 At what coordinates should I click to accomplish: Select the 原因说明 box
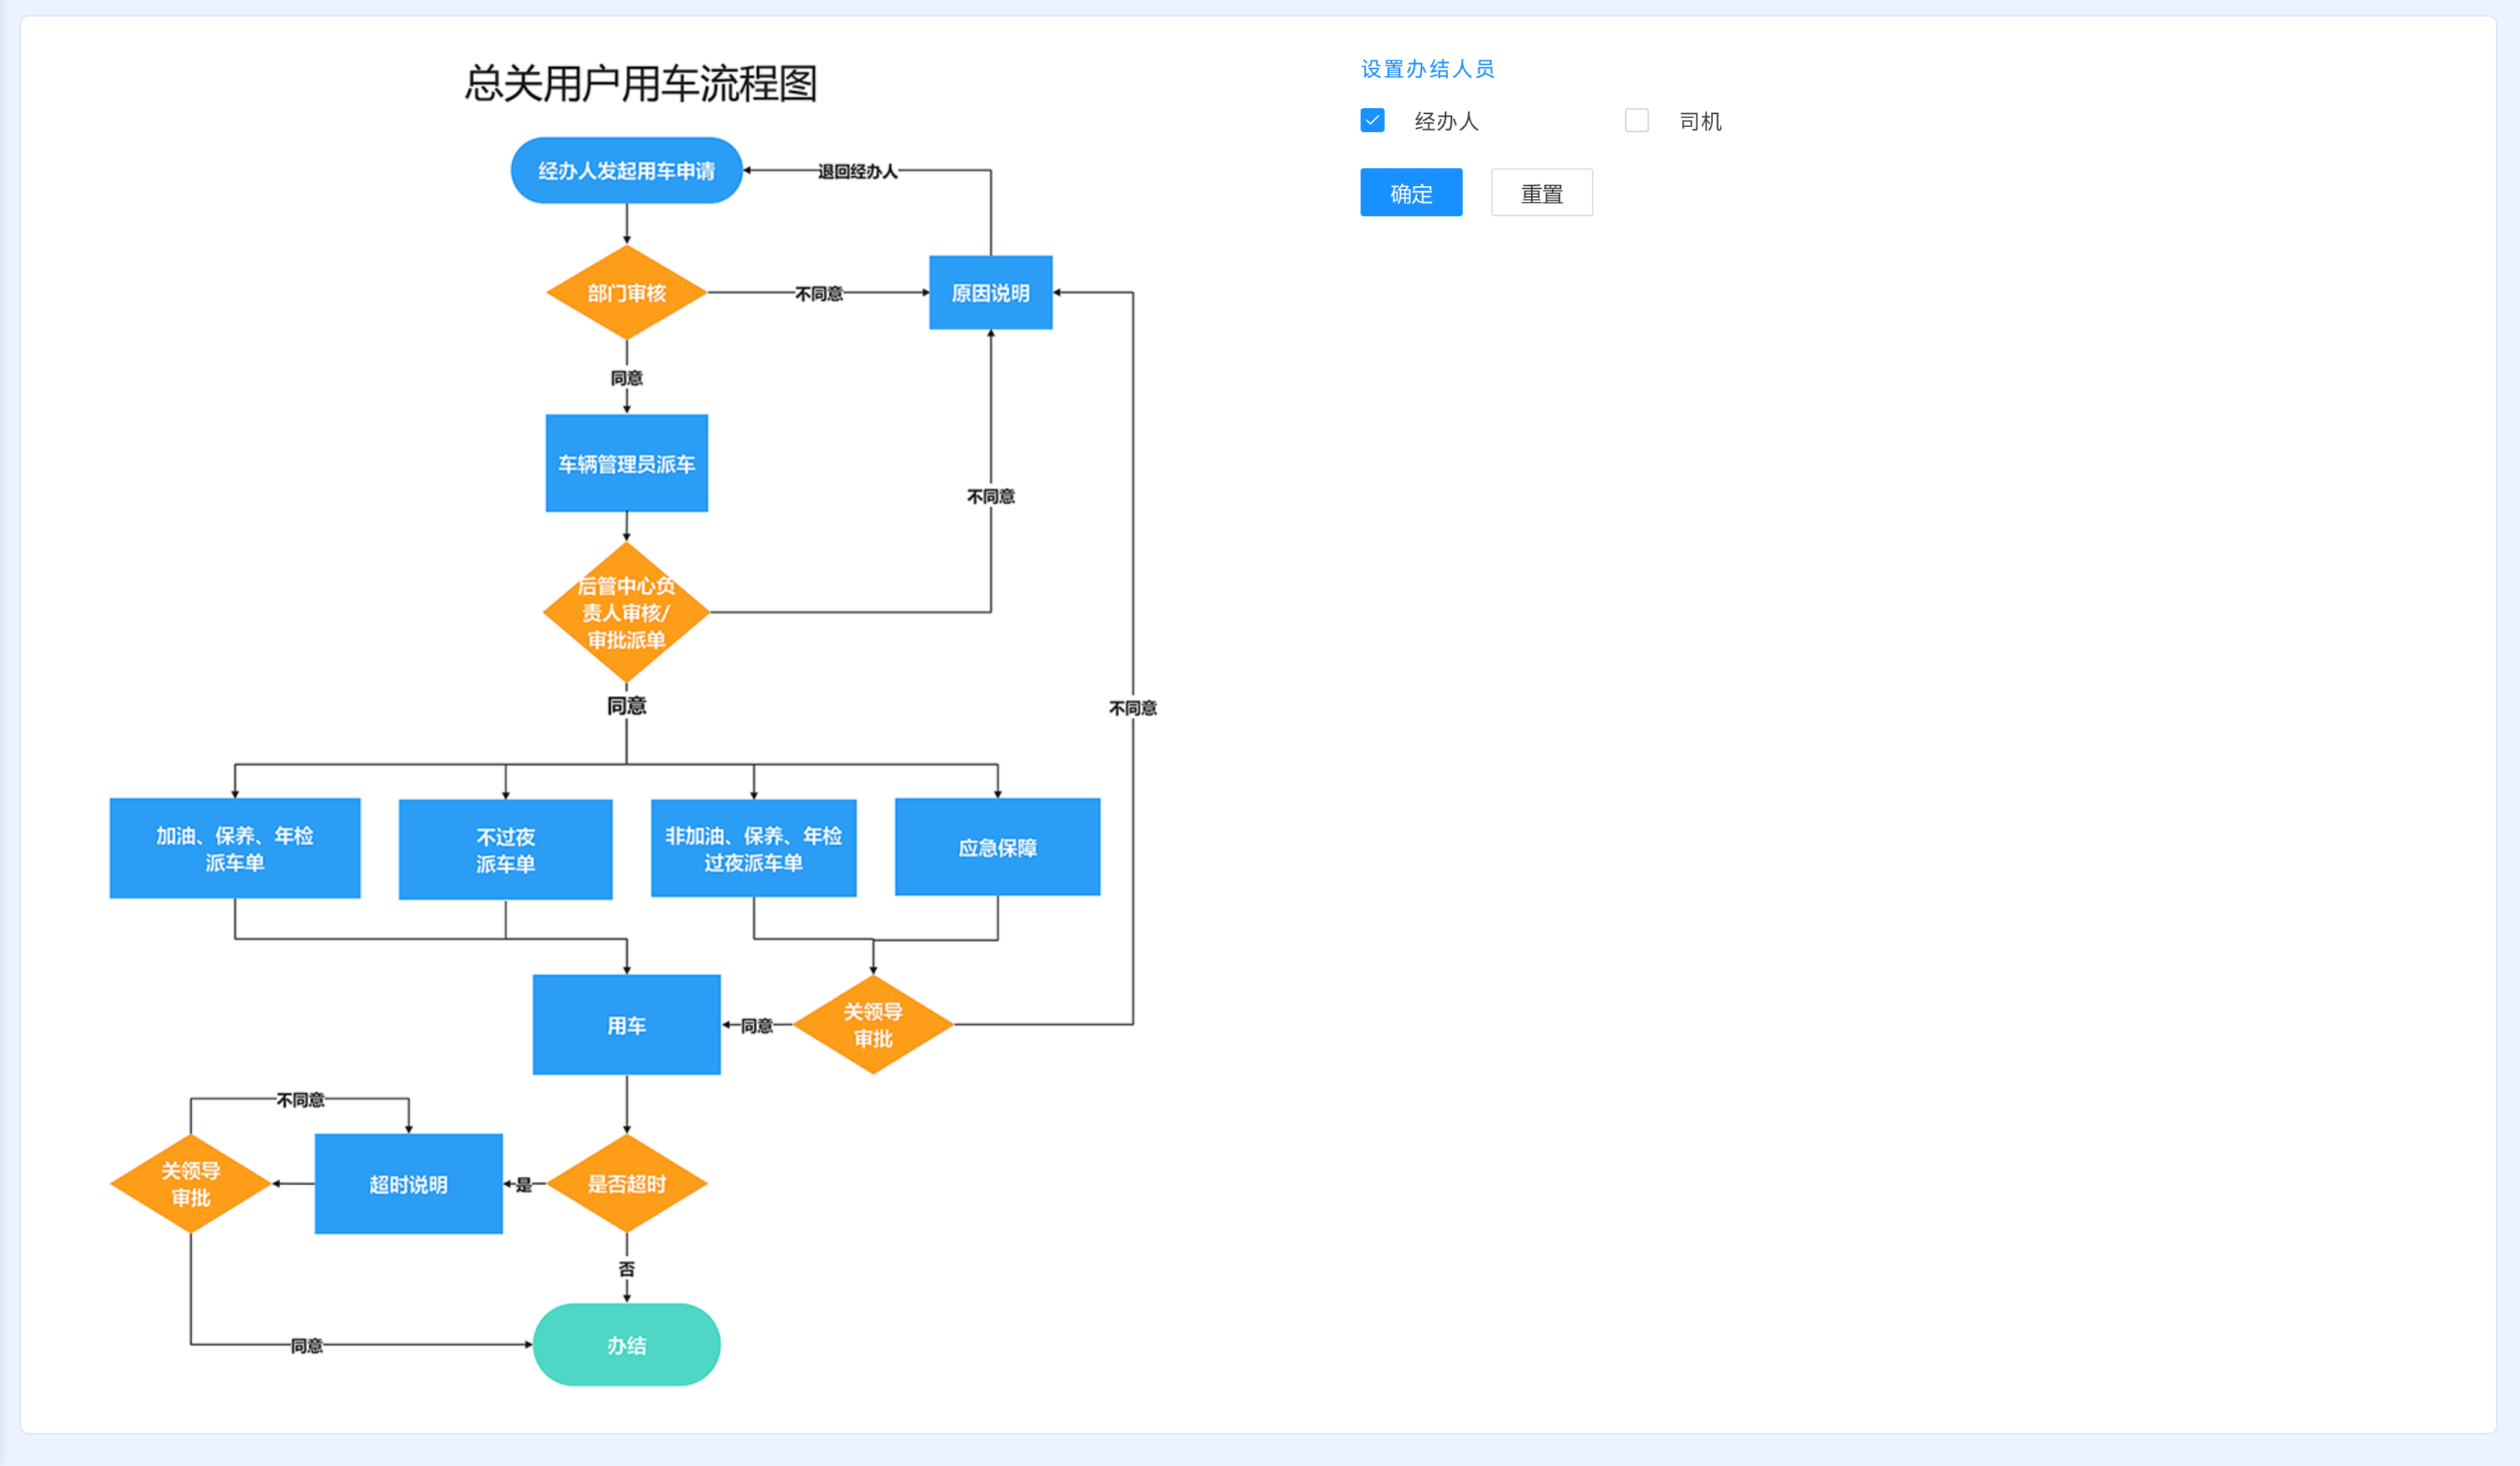990,293
